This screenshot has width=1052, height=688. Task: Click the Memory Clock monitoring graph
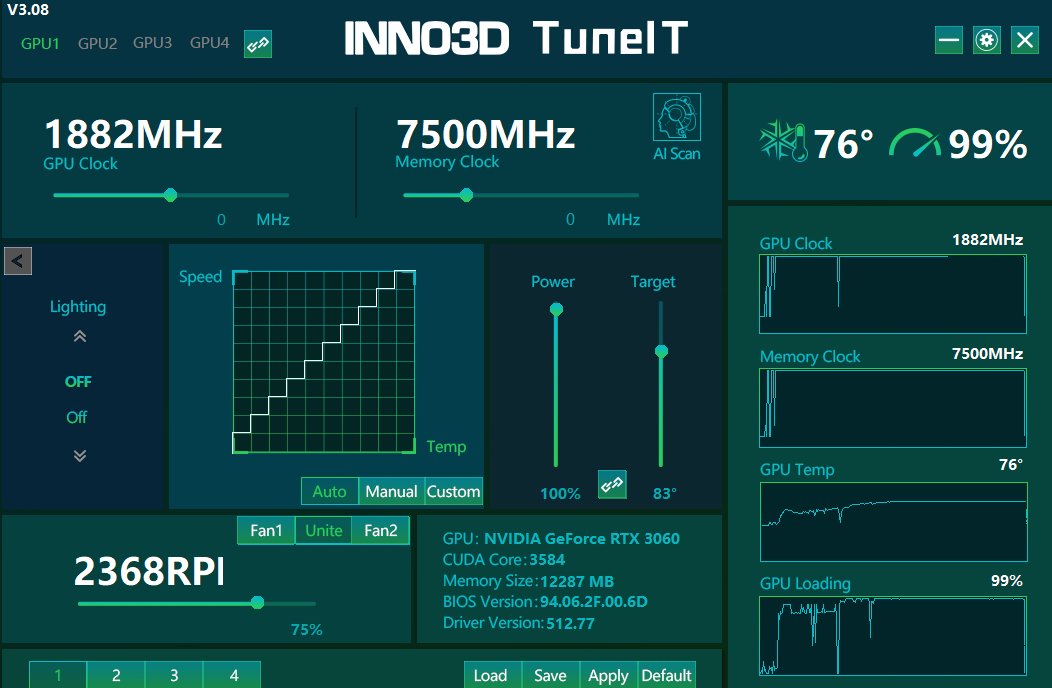coord(892,408)
